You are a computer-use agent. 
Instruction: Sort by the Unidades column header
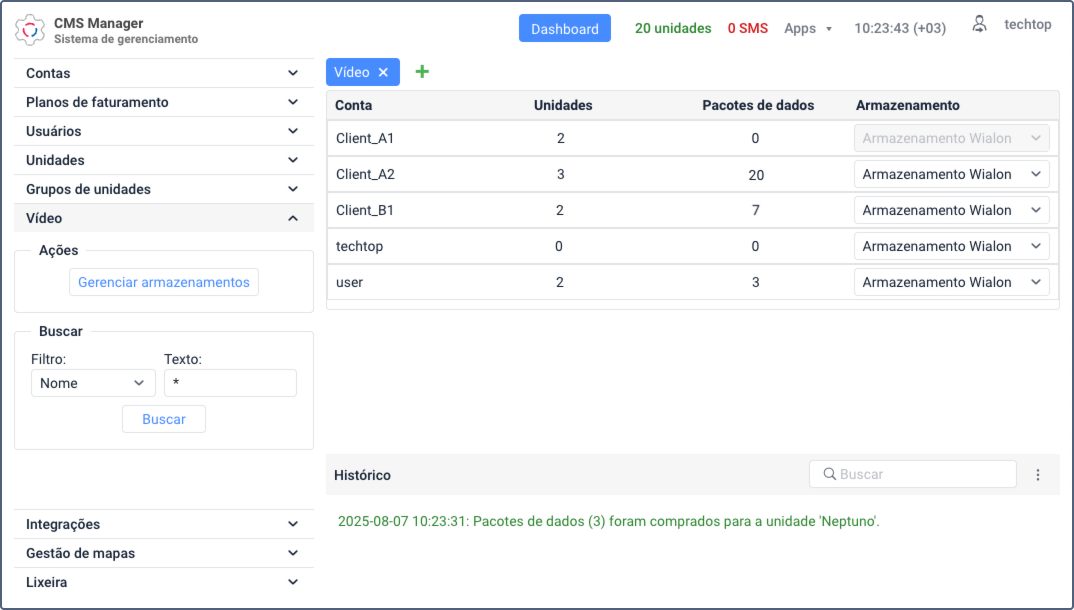pos(563,105)
